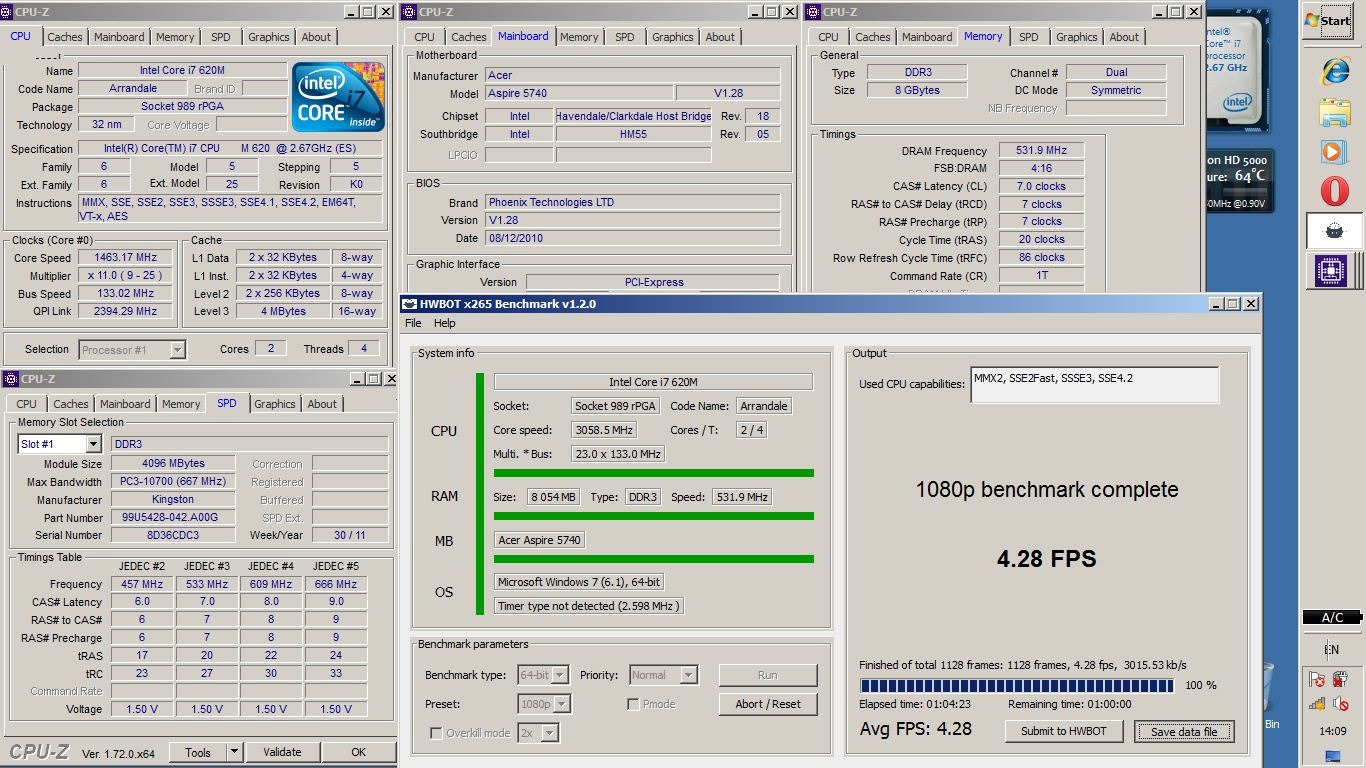Viewport: 1366px width, 768px height.
Task: Click the 4.28 FPS result text
Action: [x=1046, y=558]
